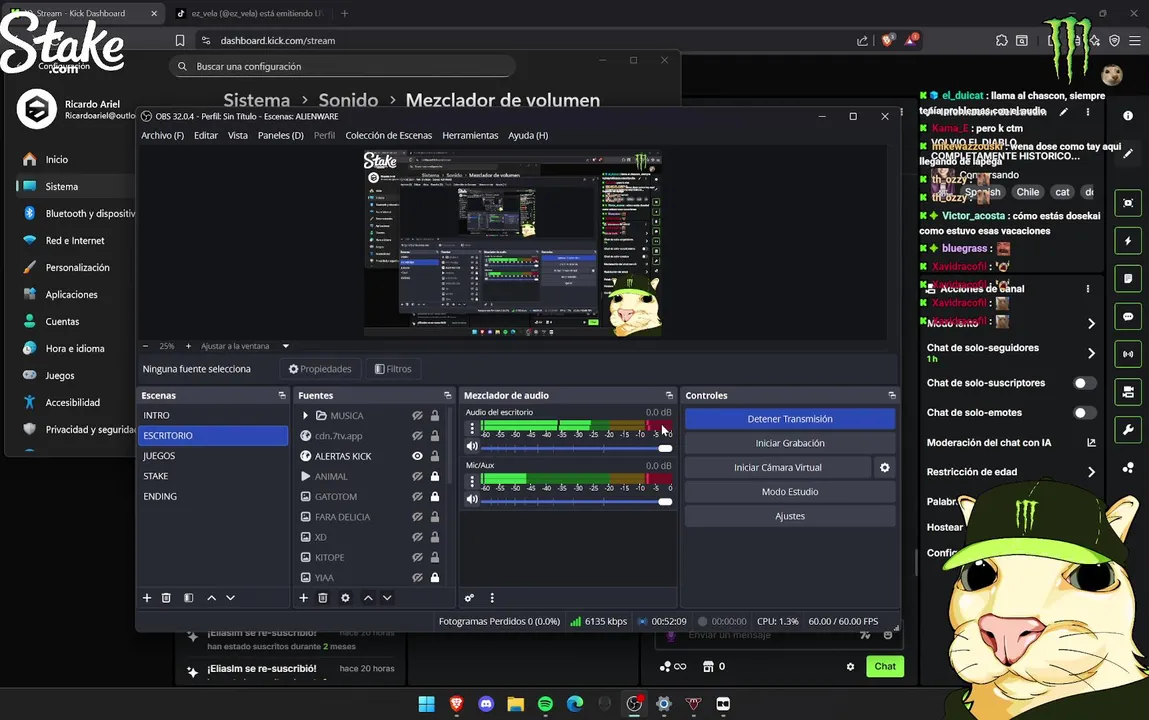Open Brave browser from the taskbar
1149x720 pixels.
tap(456, 704)
